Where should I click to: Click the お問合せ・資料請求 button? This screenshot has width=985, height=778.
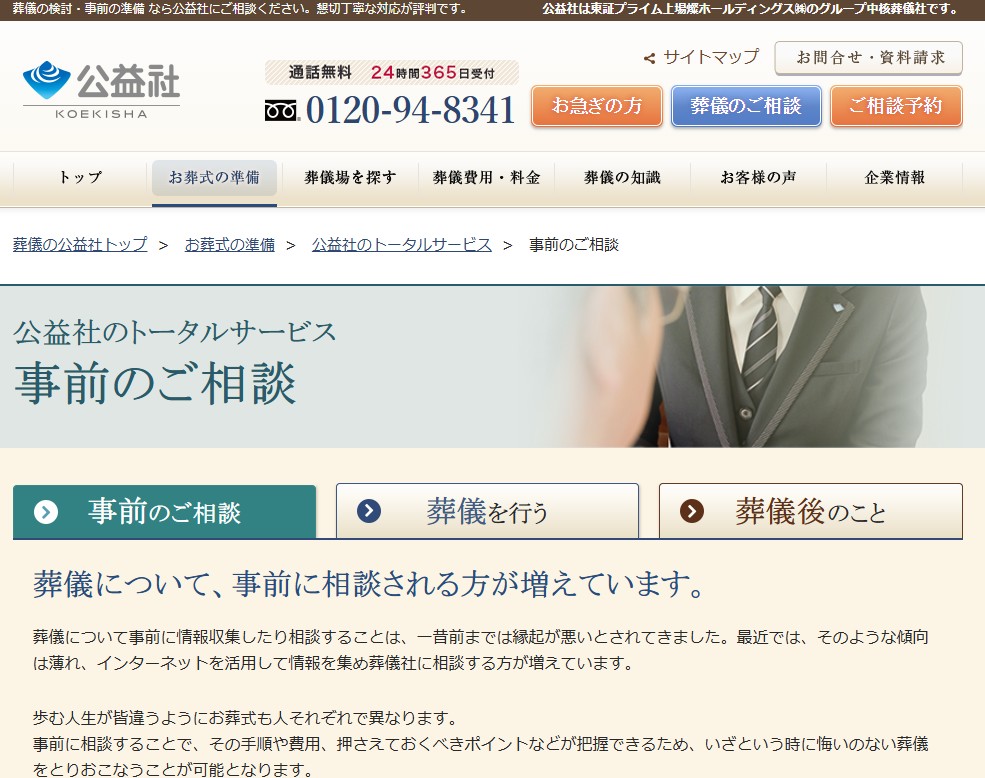(868, 59)
